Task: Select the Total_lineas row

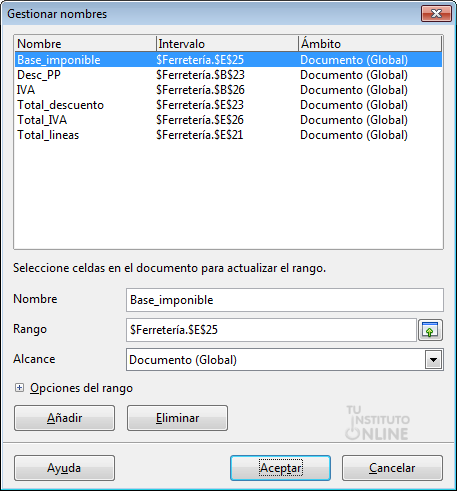Action: click(228, 135)
